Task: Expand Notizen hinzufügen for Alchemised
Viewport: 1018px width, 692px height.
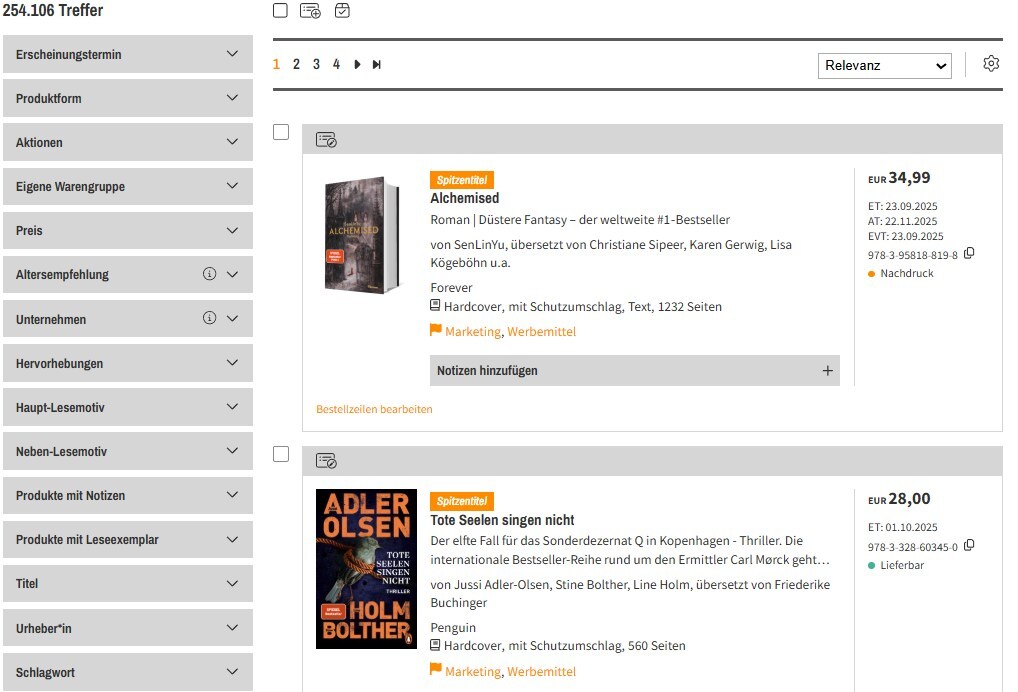Action: tap(634, 370)
